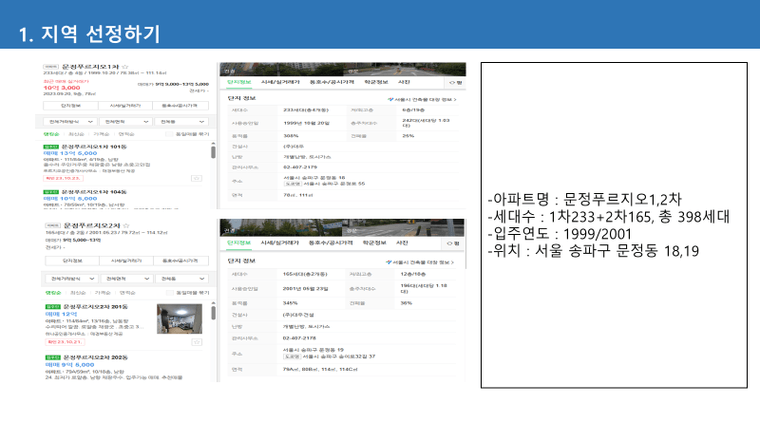View room photo thumbnail of 201동 listing
This screenshot has width=760, height=428.
point(179,319)
